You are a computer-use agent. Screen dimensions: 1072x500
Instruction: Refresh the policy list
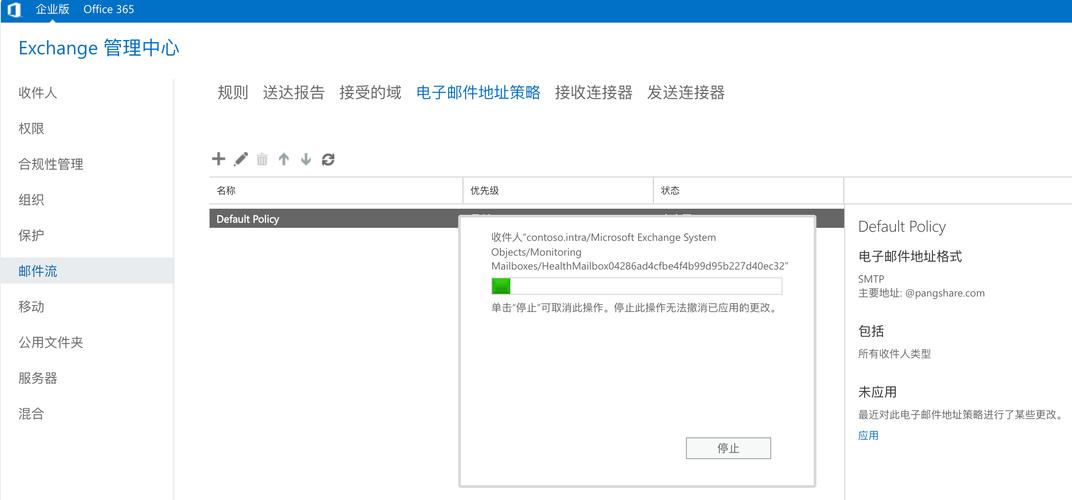[328, 159]
